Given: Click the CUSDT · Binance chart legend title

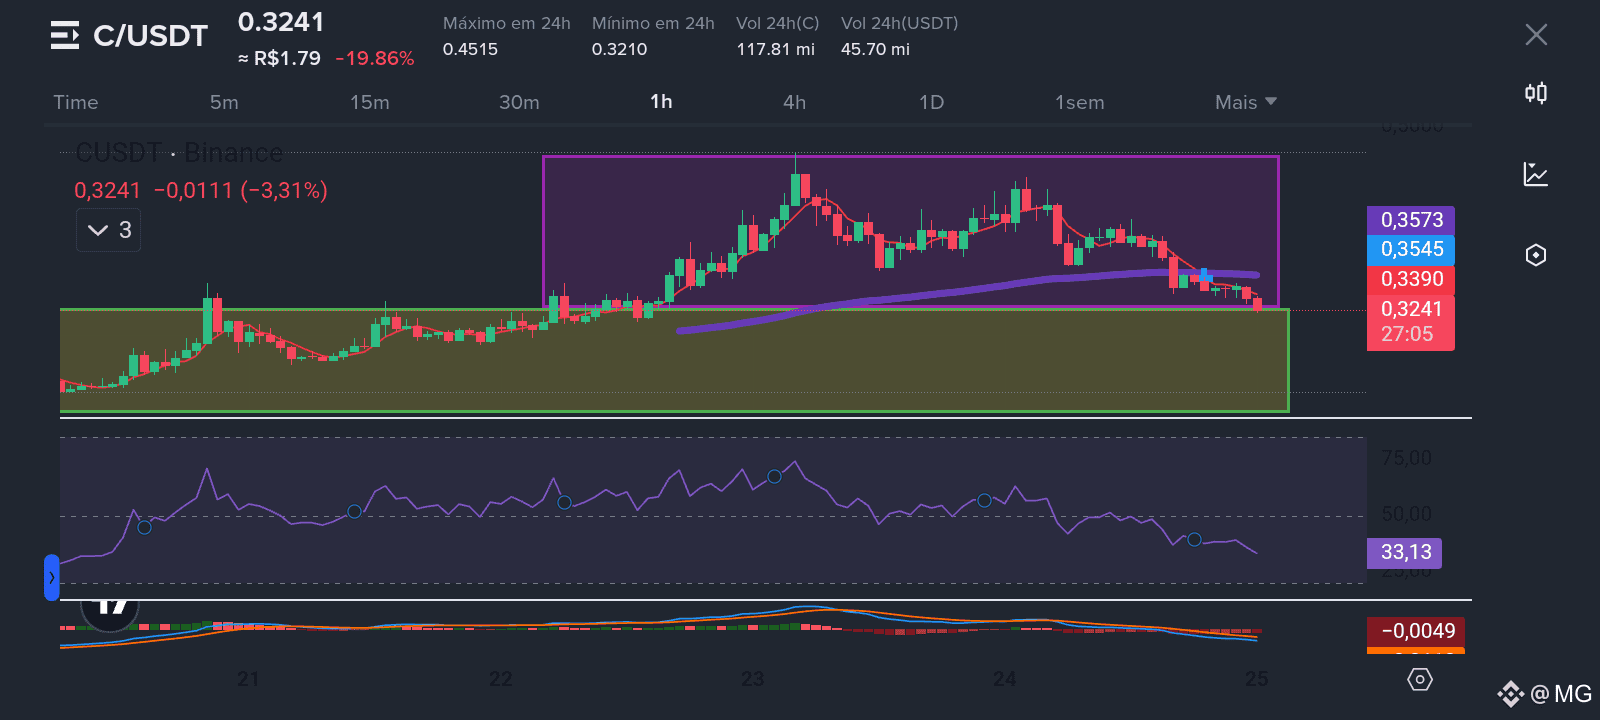Looking at the screenshot, I should (x=179, y=153).
